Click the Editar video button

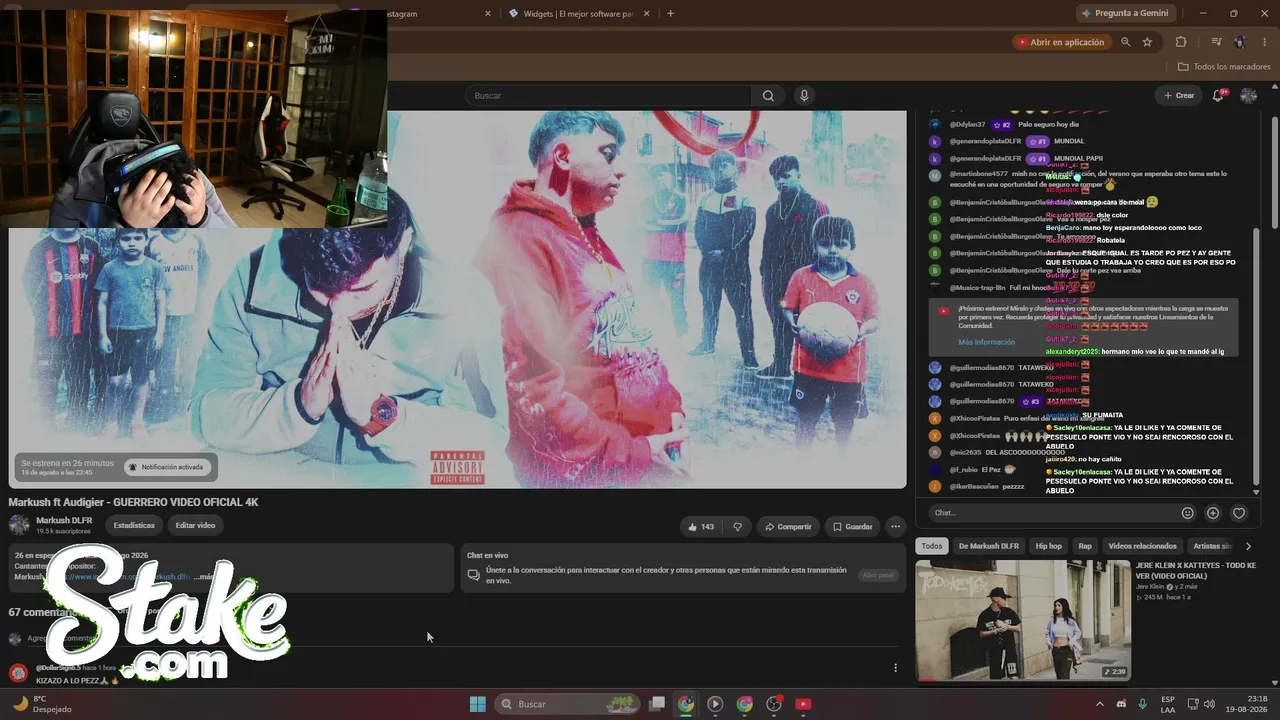tap(195, 525)
